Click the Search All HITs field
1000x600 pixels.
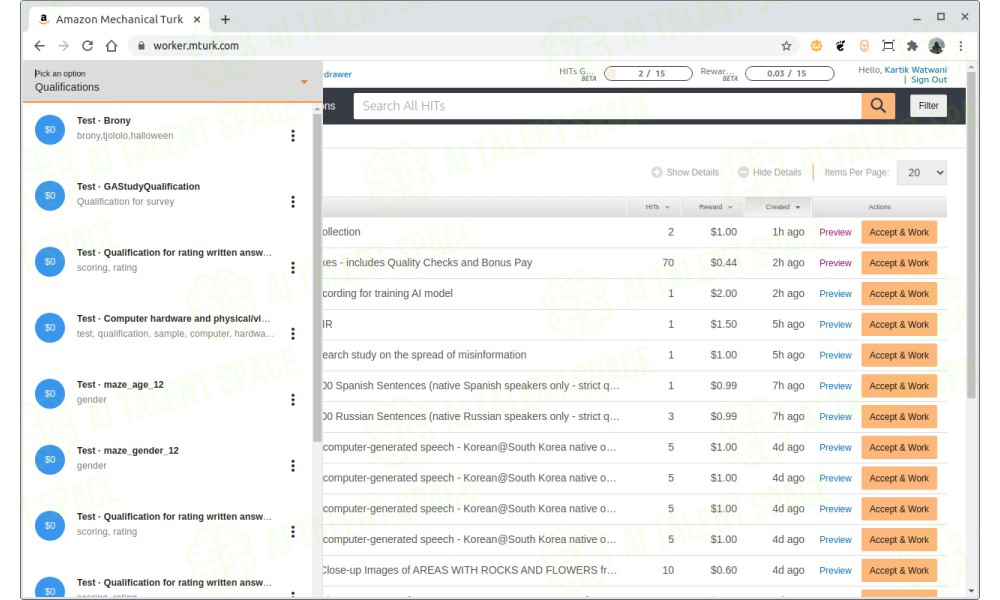607,106
